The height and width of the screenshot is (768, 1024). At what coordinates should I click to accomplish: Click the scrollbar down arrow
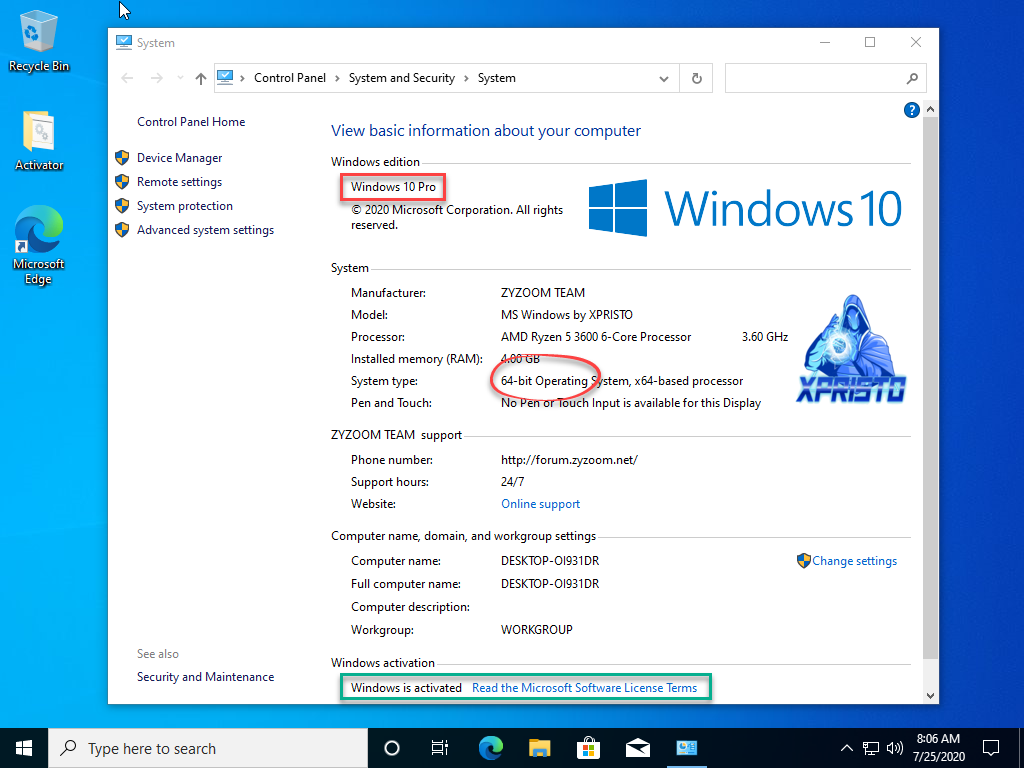(x=931, y=696)
